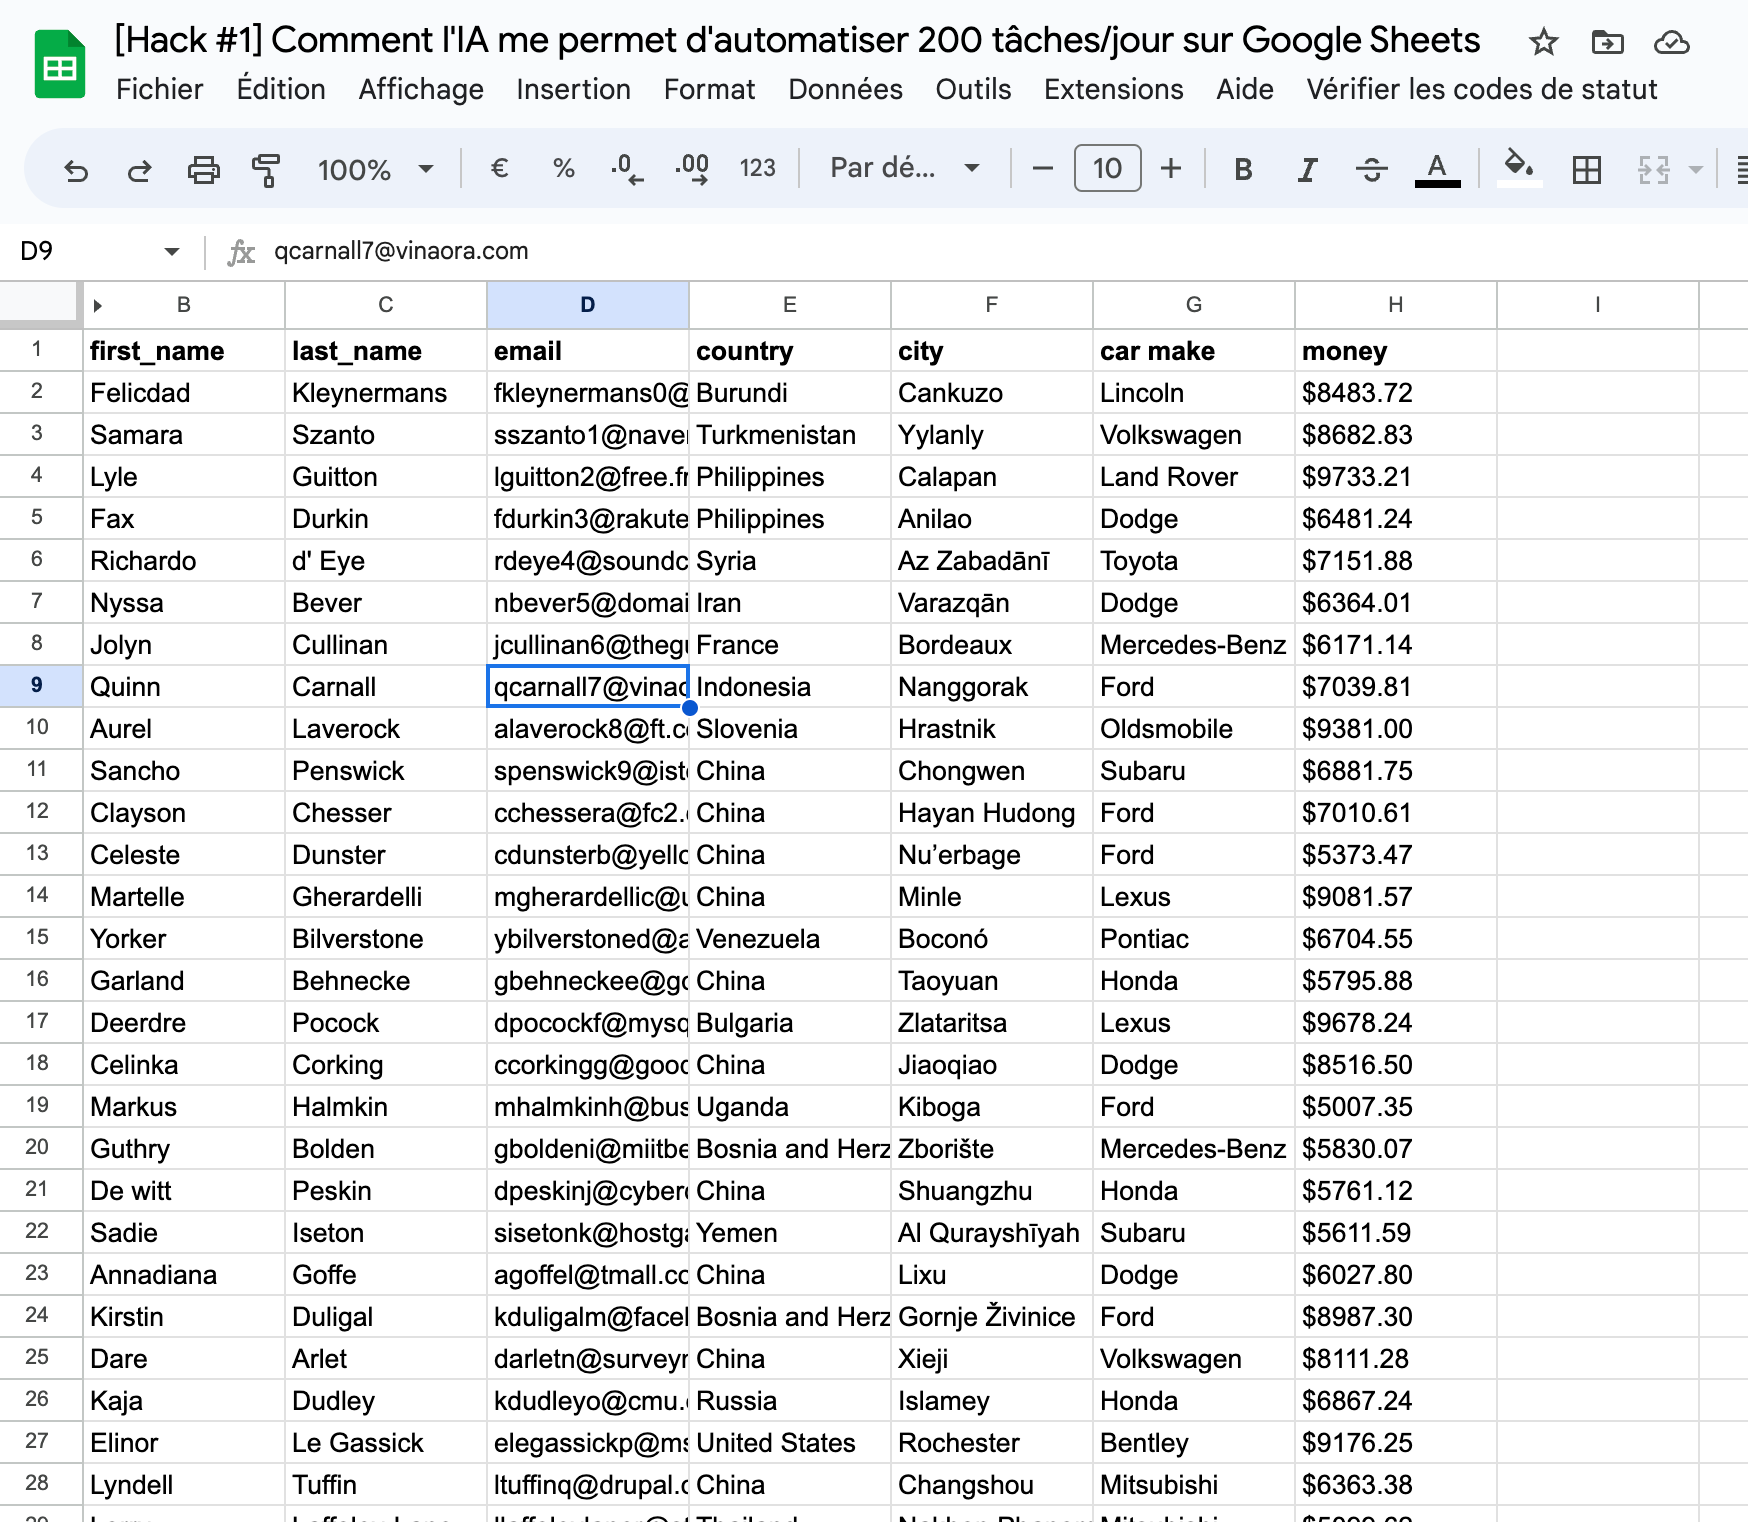
Task: Open the Borders tool
Action: [x=1586, y=170]
